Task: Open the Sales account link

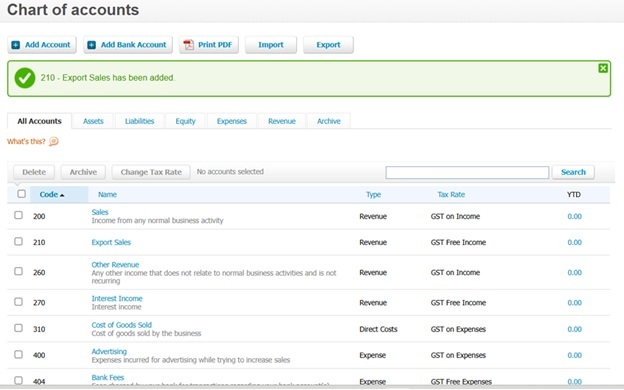Action: [100, 212]
